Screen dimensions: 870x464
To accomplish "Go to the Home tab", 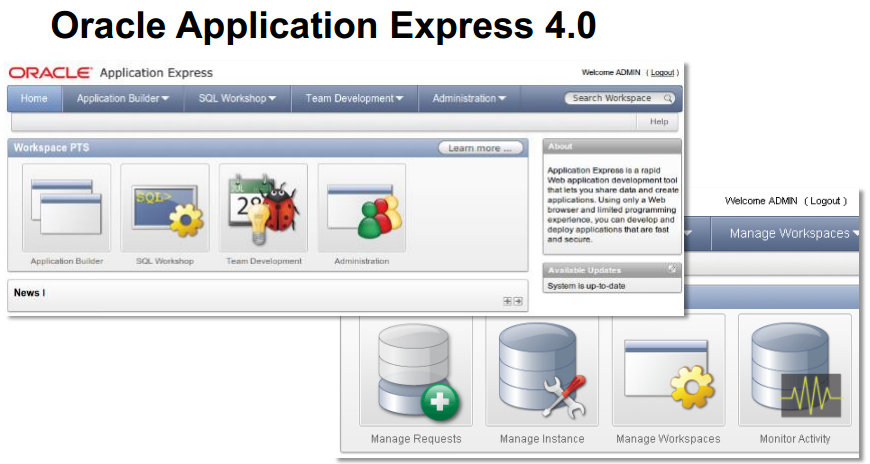I will [x=34, y=98].
